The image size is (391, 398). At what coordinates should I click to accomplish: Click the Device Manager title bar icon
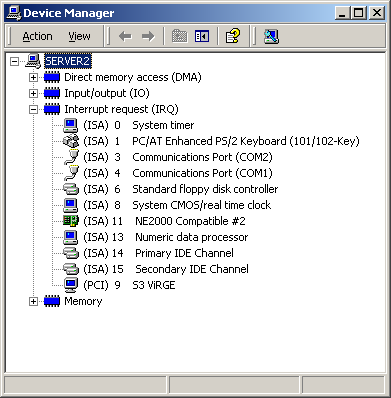click(x=14, y=13)
